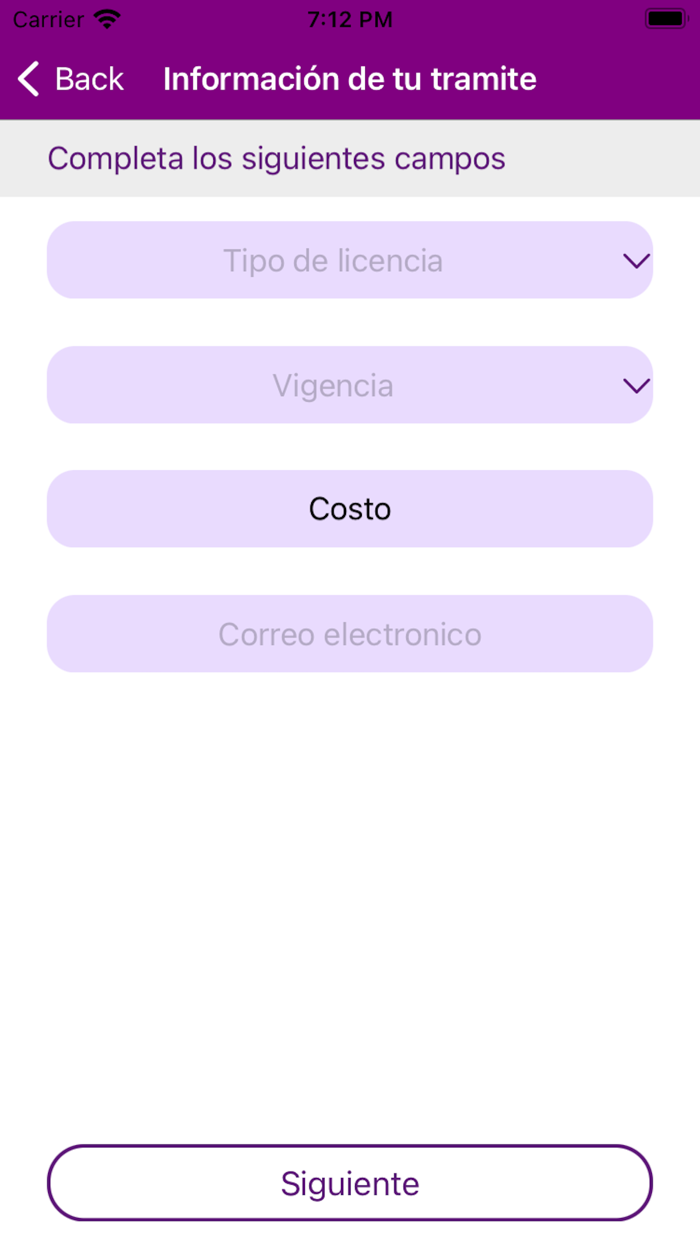Tap Siguiente to continue the tramite
This screenshot has width=700, height=1244.
click(x=350, y=1182)
